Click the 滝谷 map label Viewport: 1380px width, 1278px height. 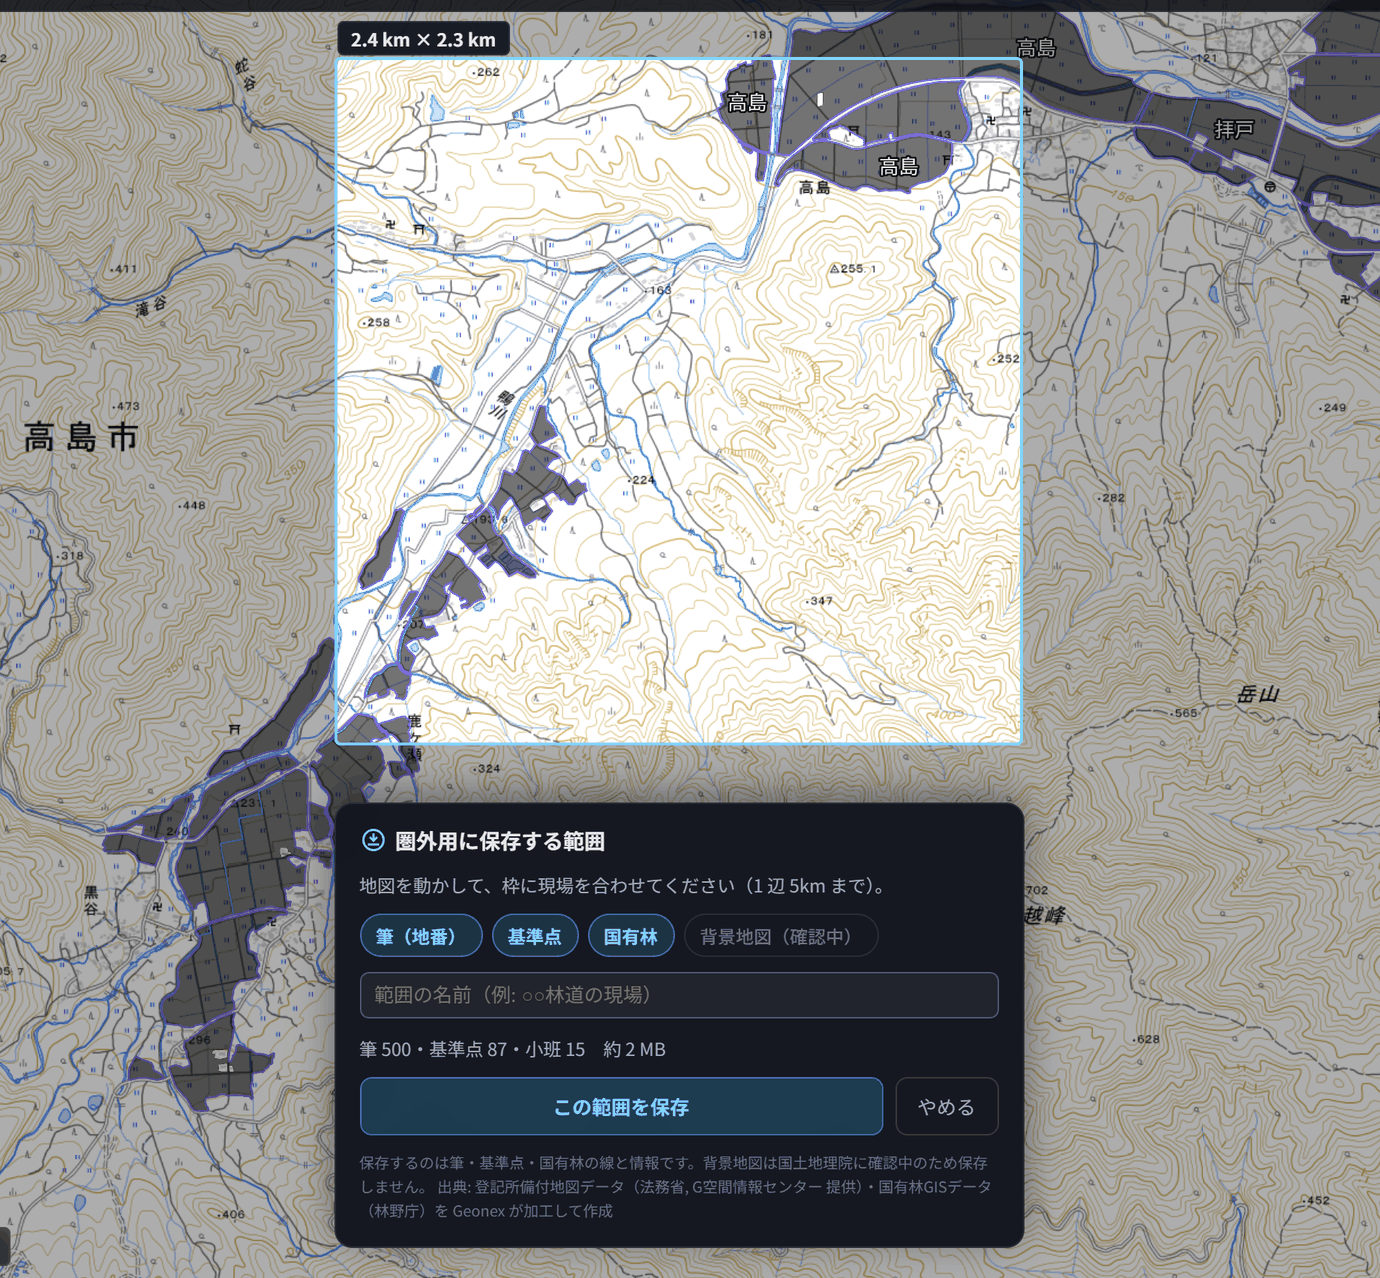tap(151, 307)
